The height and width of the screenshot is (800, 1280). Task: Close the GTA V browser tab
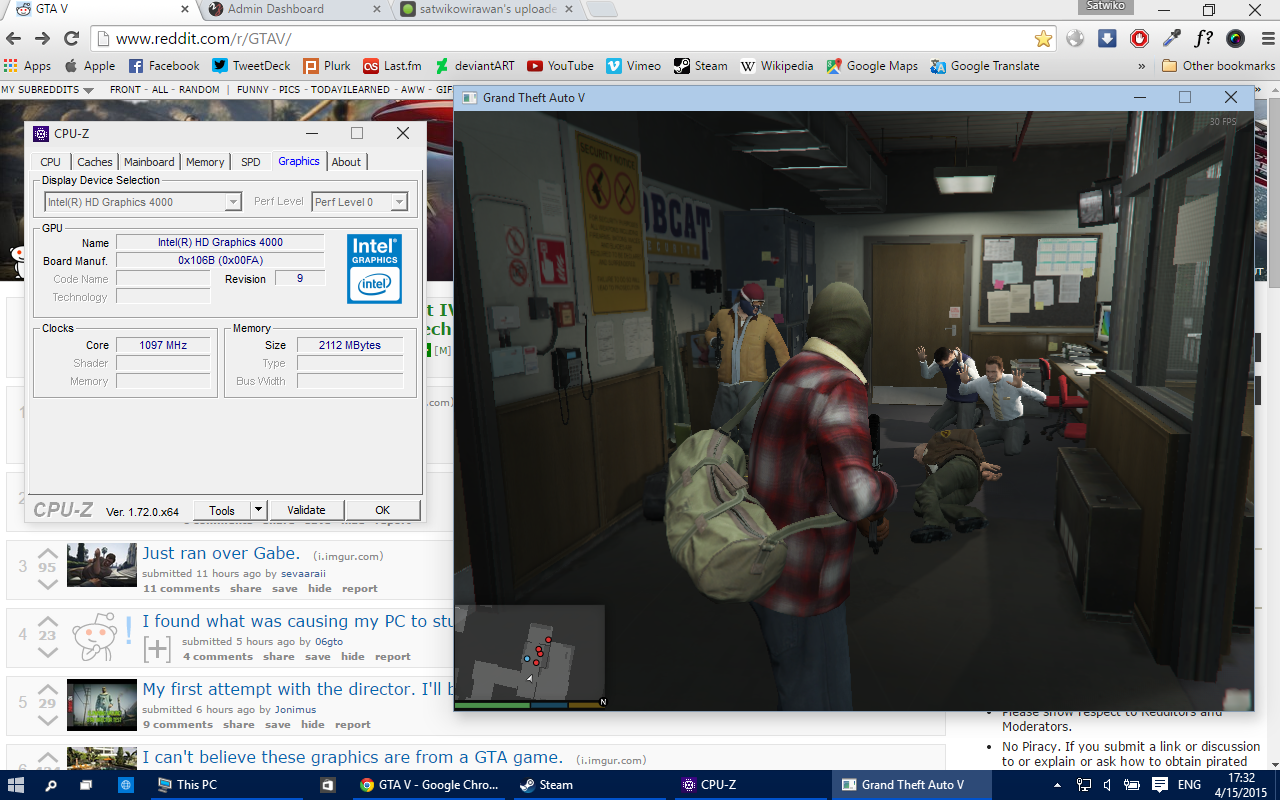pyautogui.click(x=186, y=9)
